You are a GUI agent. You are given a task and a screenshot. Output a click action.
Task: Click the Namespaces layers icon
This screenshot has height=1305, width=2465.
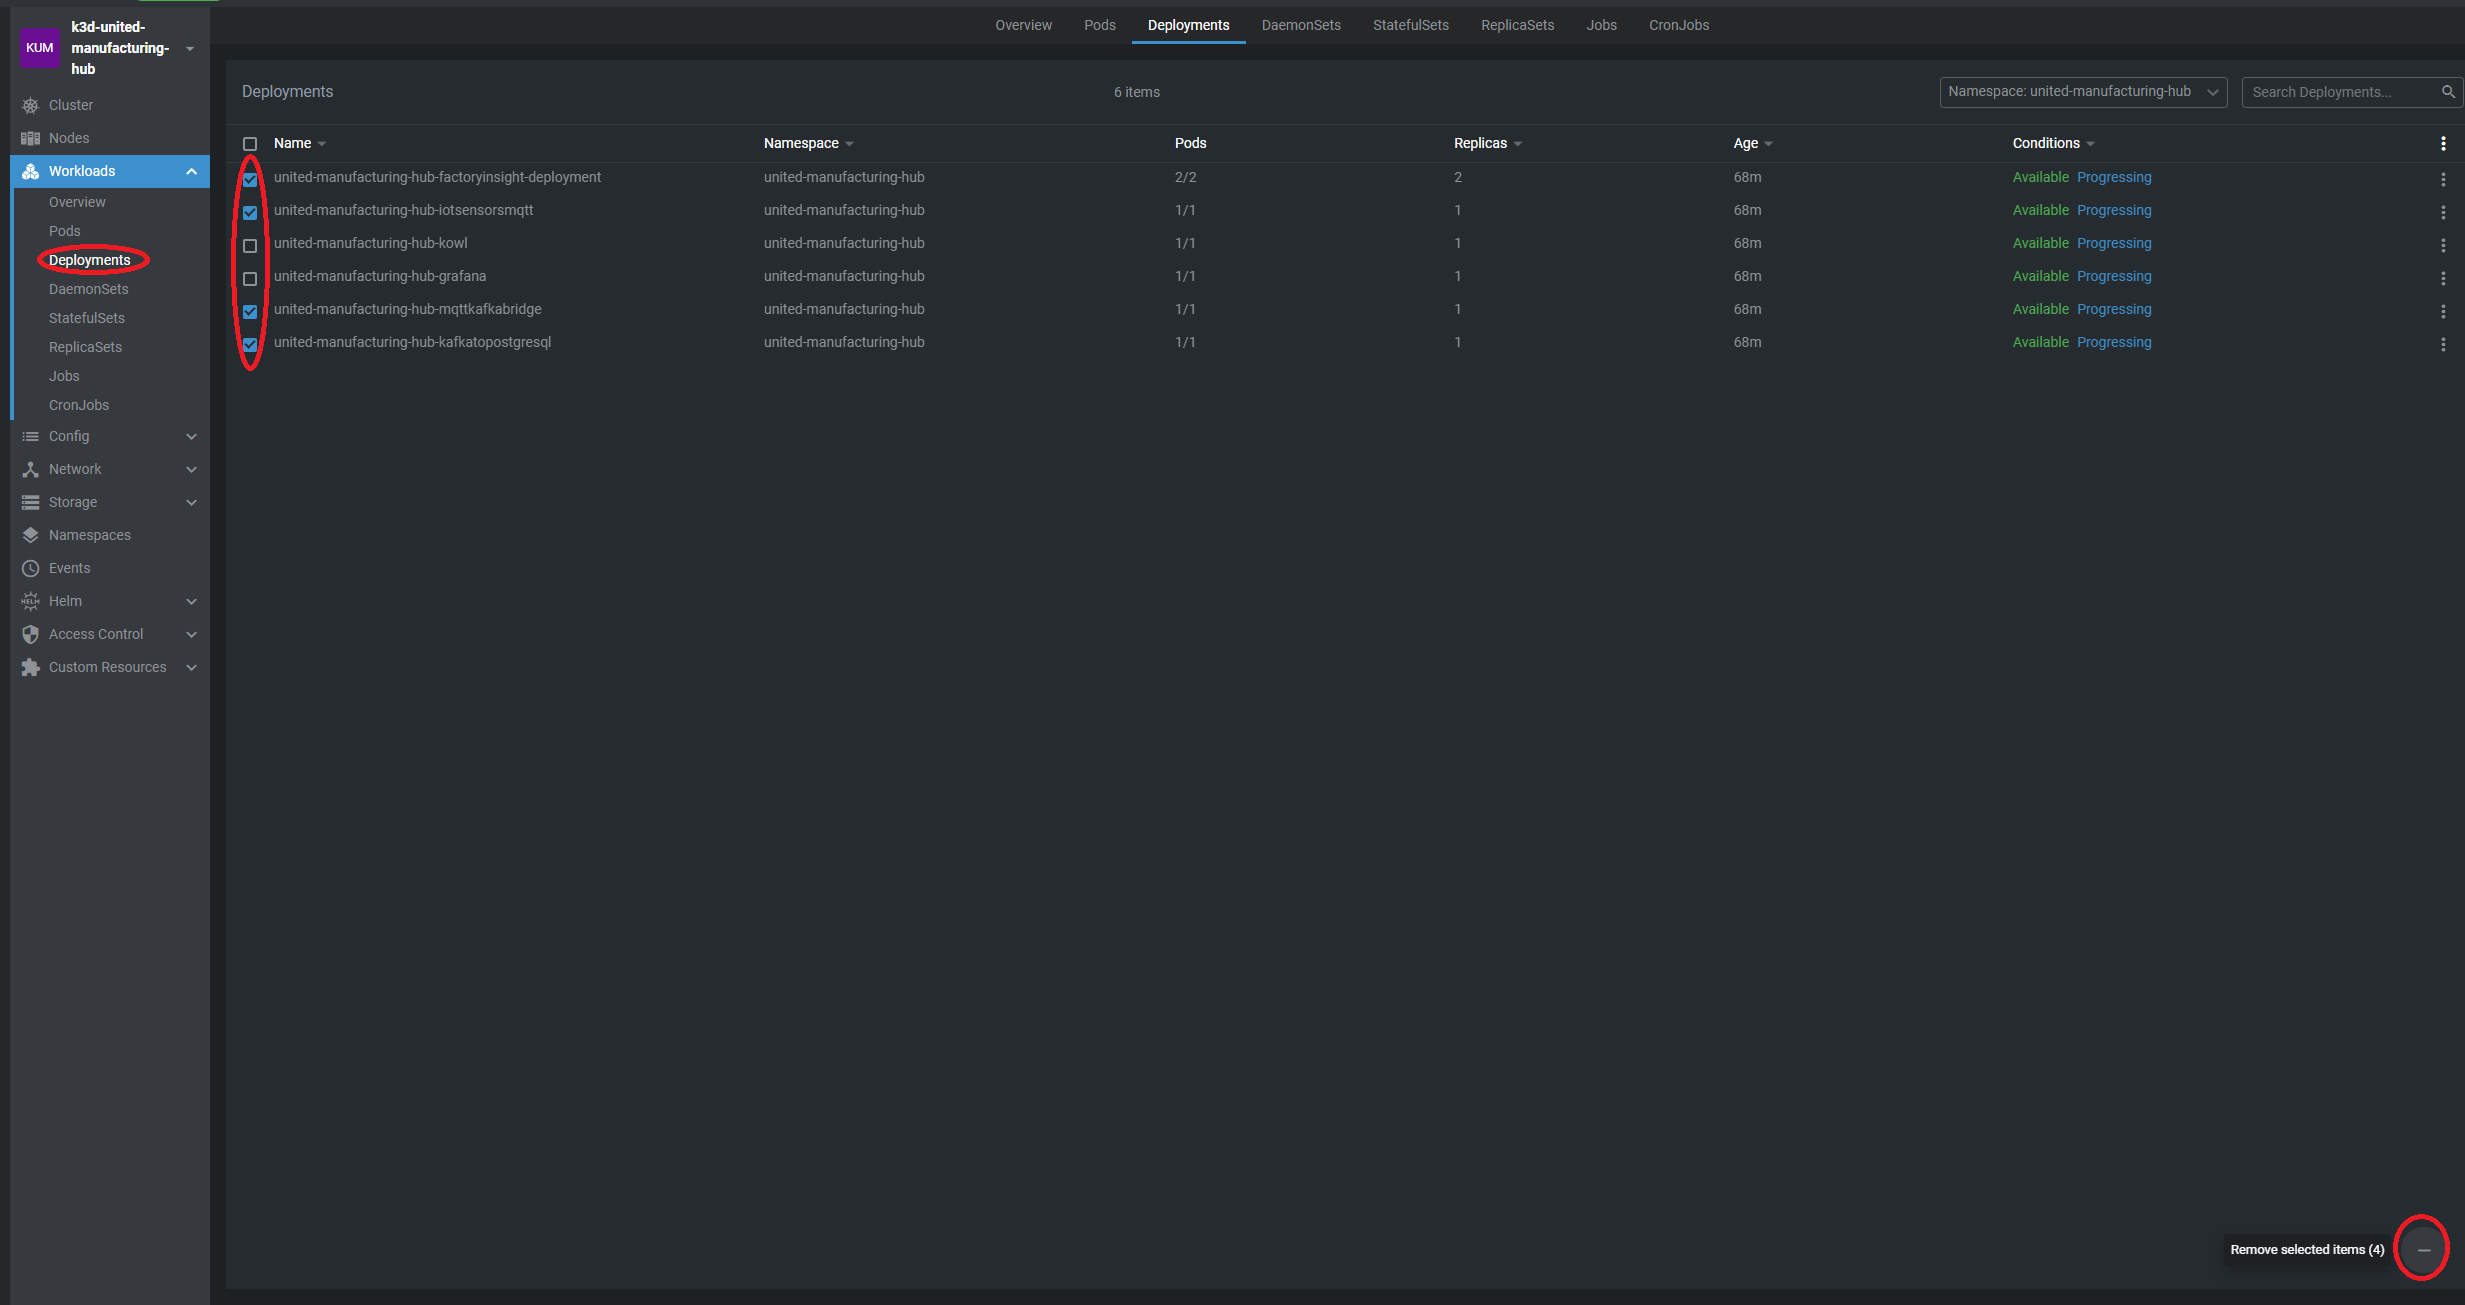point(30,536)
